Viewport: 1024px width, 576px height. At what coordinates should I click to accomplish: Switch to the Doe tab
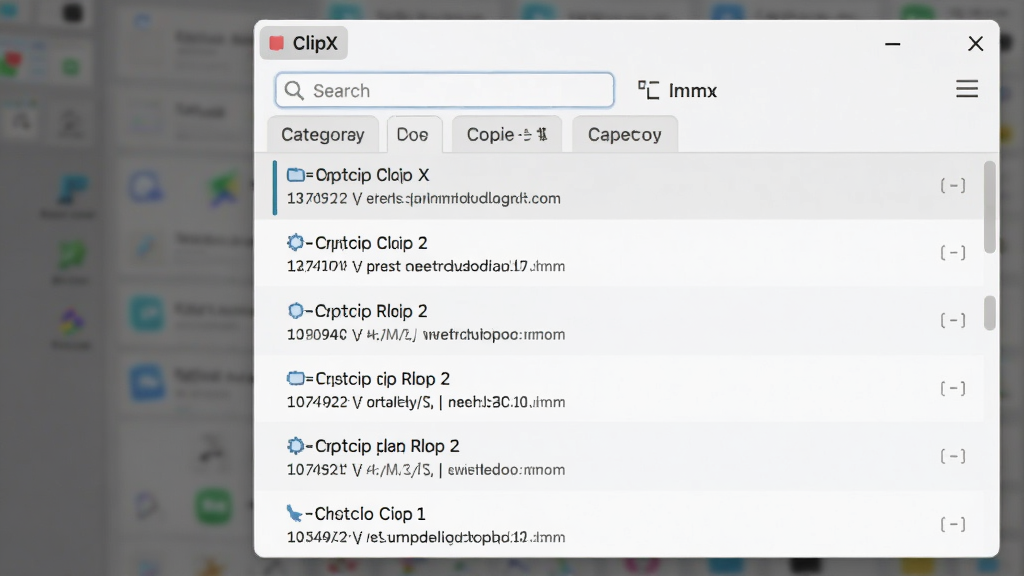click(413, 135)
